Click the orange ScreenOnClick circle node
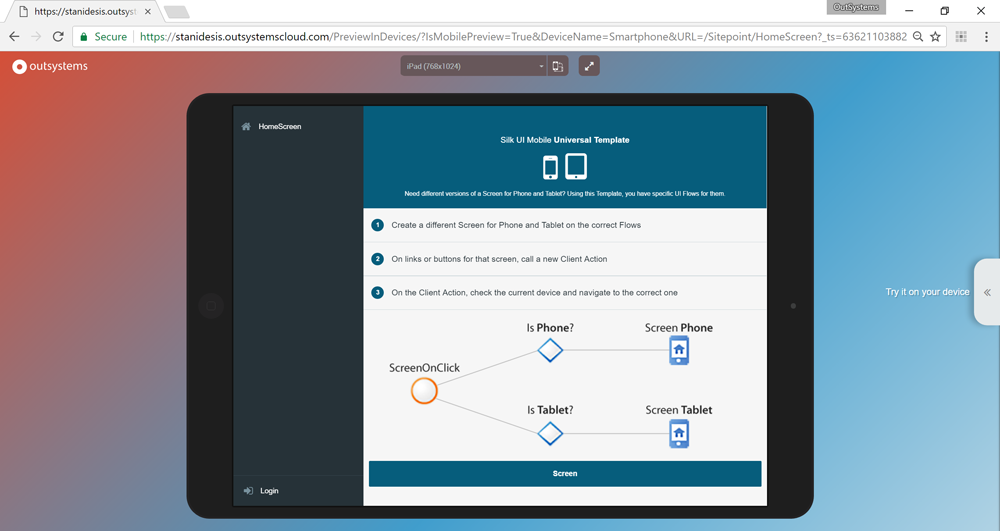Image resolution: width=1000 pixels, height=531 pixels. (424, 390)
